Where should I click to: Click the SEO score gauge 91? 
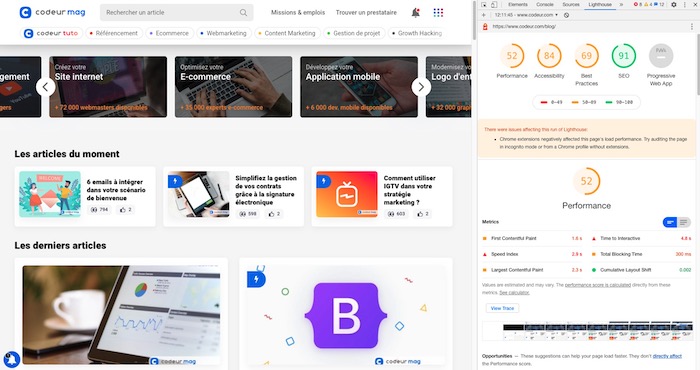tap(624, 56)
